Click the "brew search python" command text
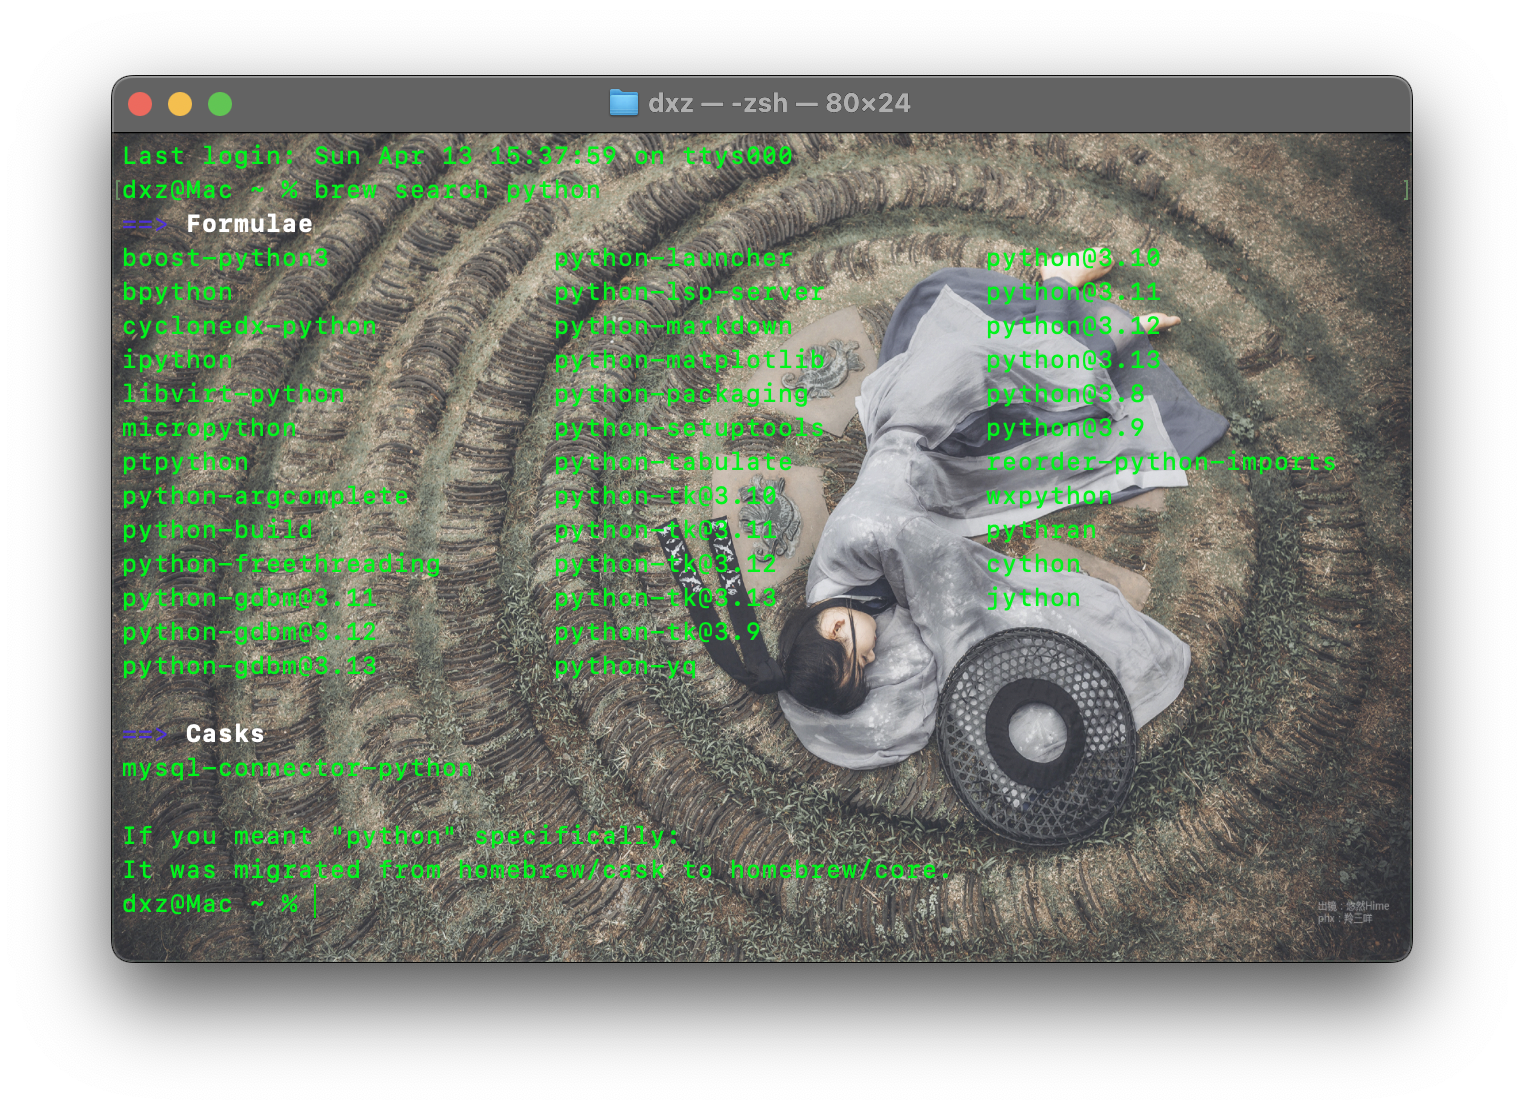Screen dimensions: 1524x1110 click(x=457, y=190)
